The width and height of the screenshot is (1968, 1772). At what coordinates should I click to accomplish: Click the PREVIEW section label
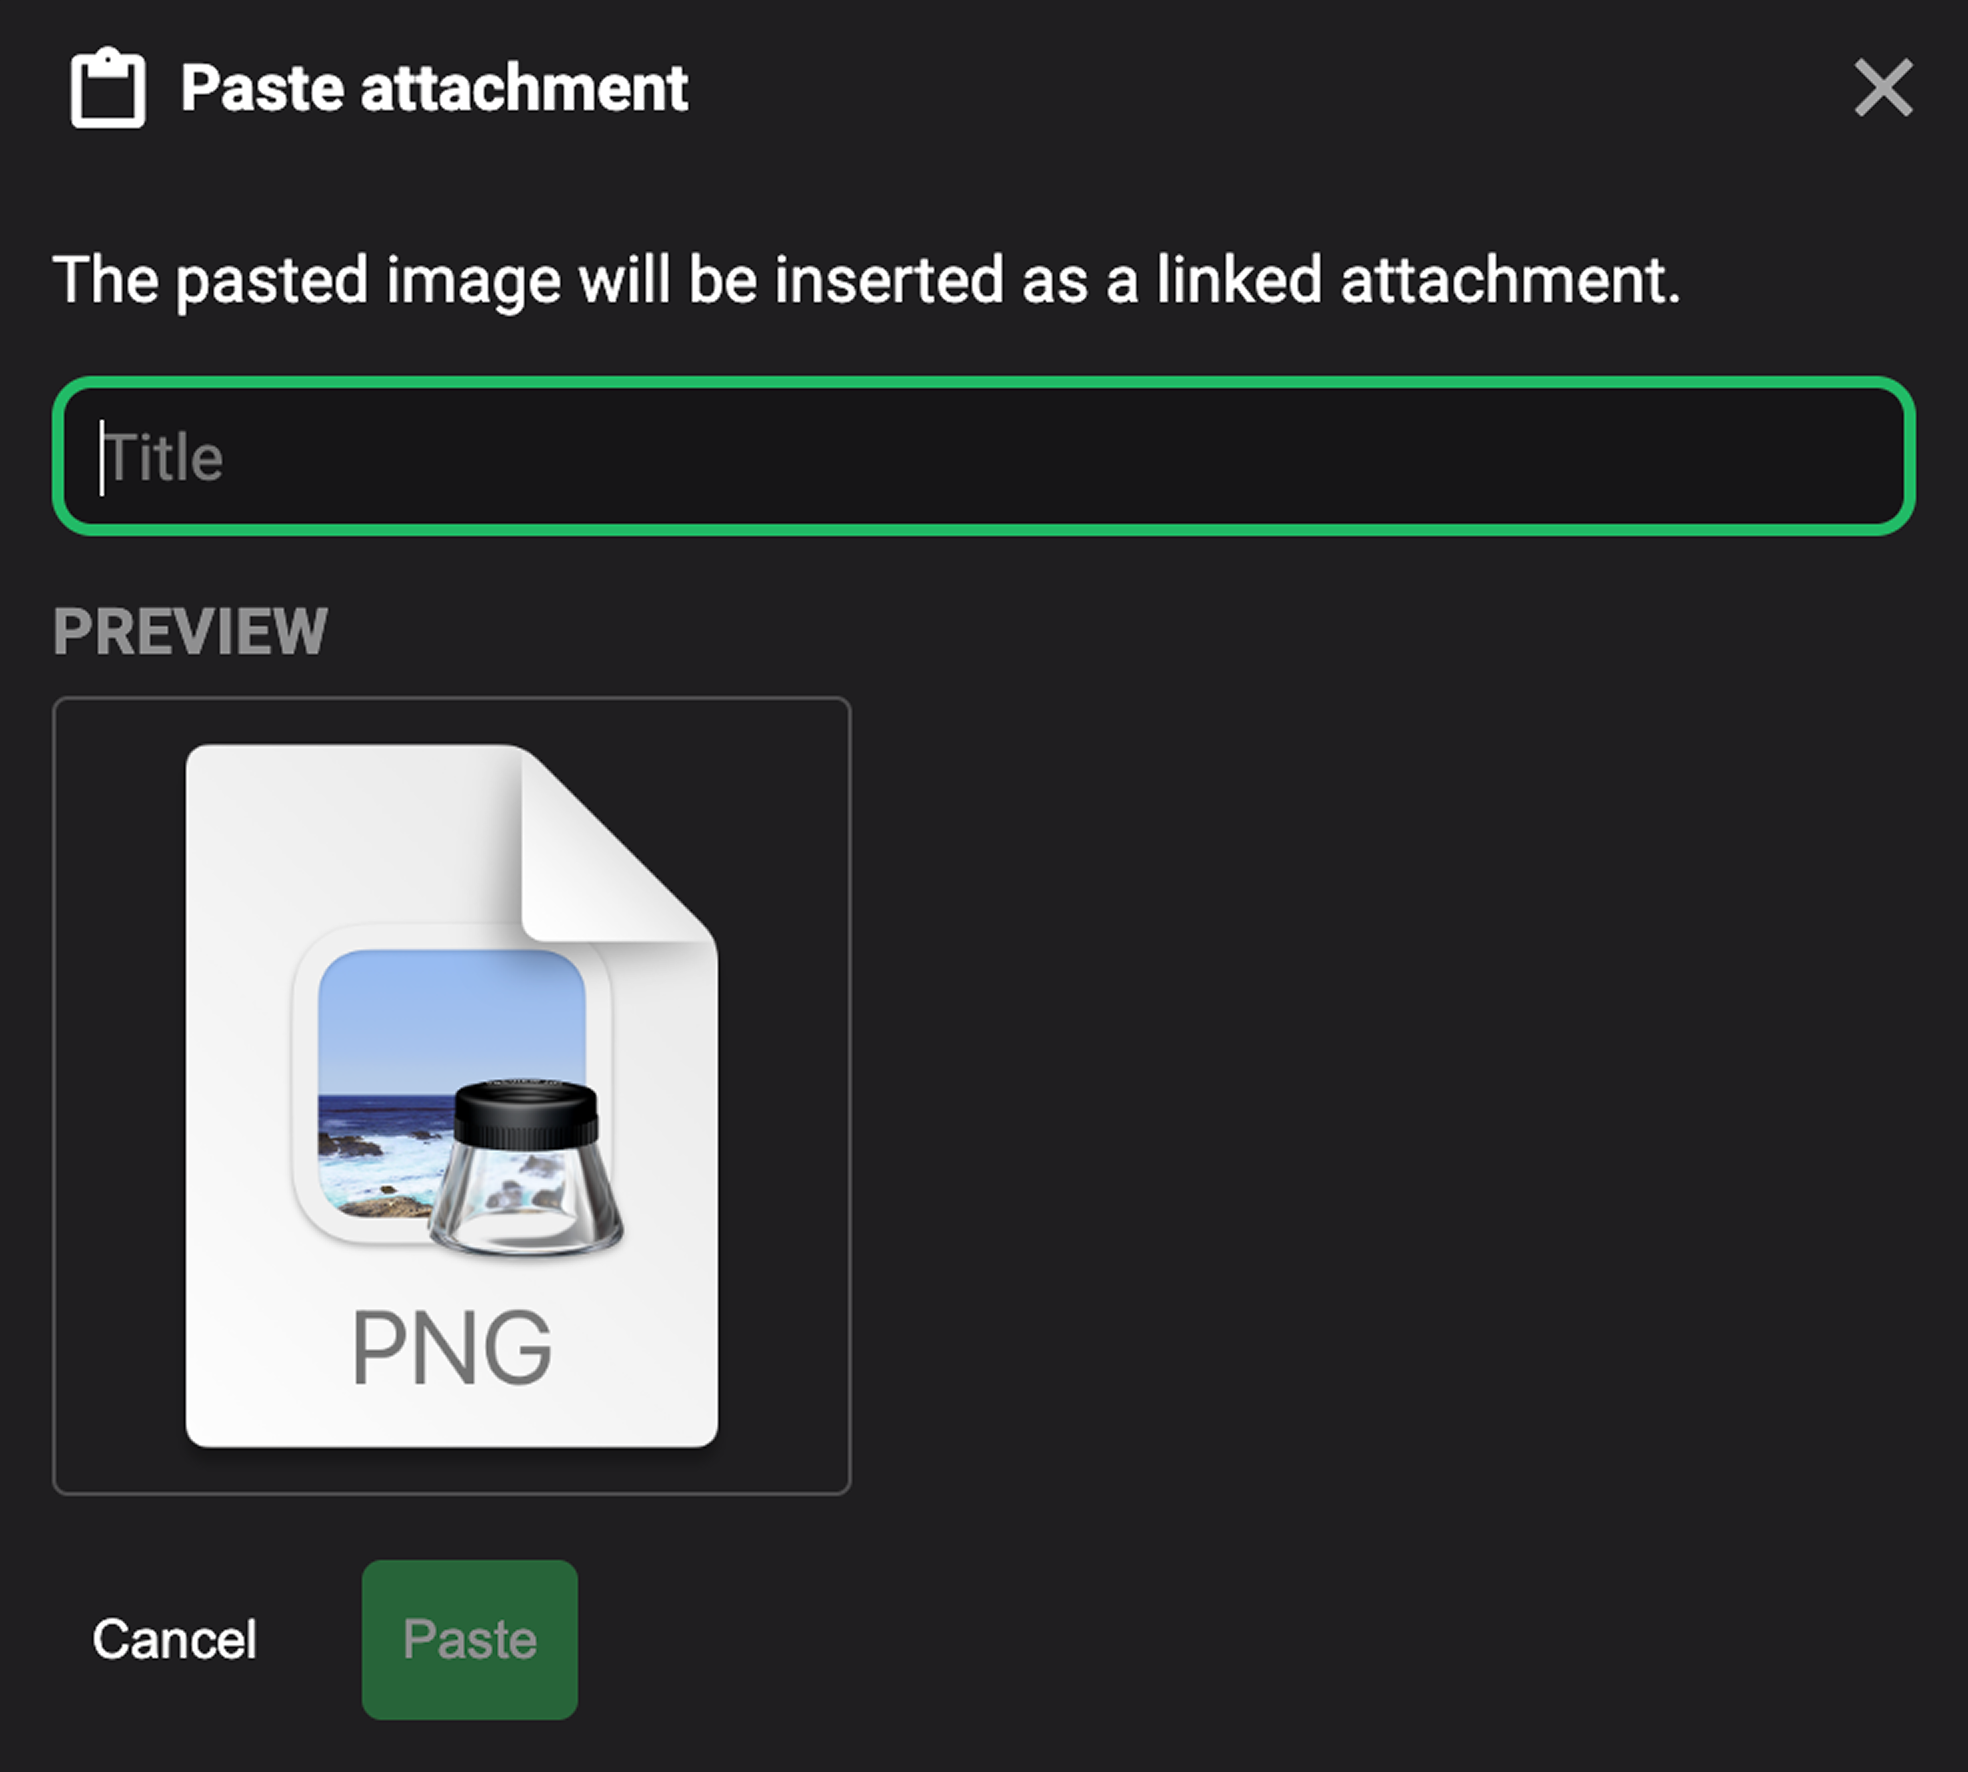(x=191, y=630)
